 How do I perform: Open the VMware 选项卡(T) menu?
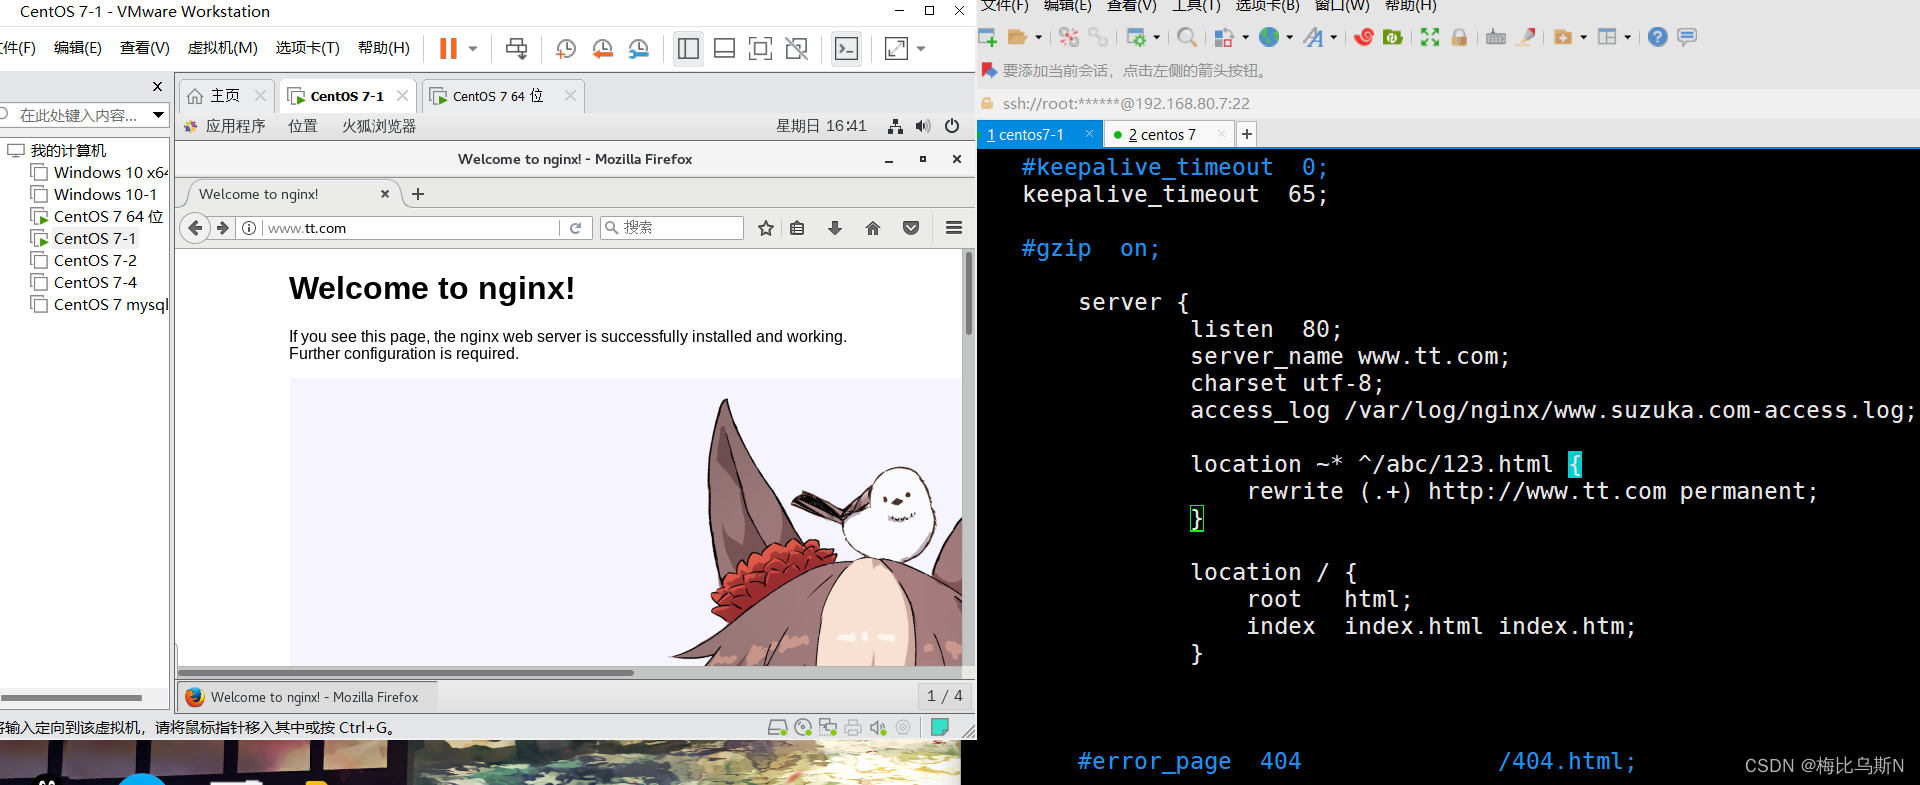tap(307, 48)
